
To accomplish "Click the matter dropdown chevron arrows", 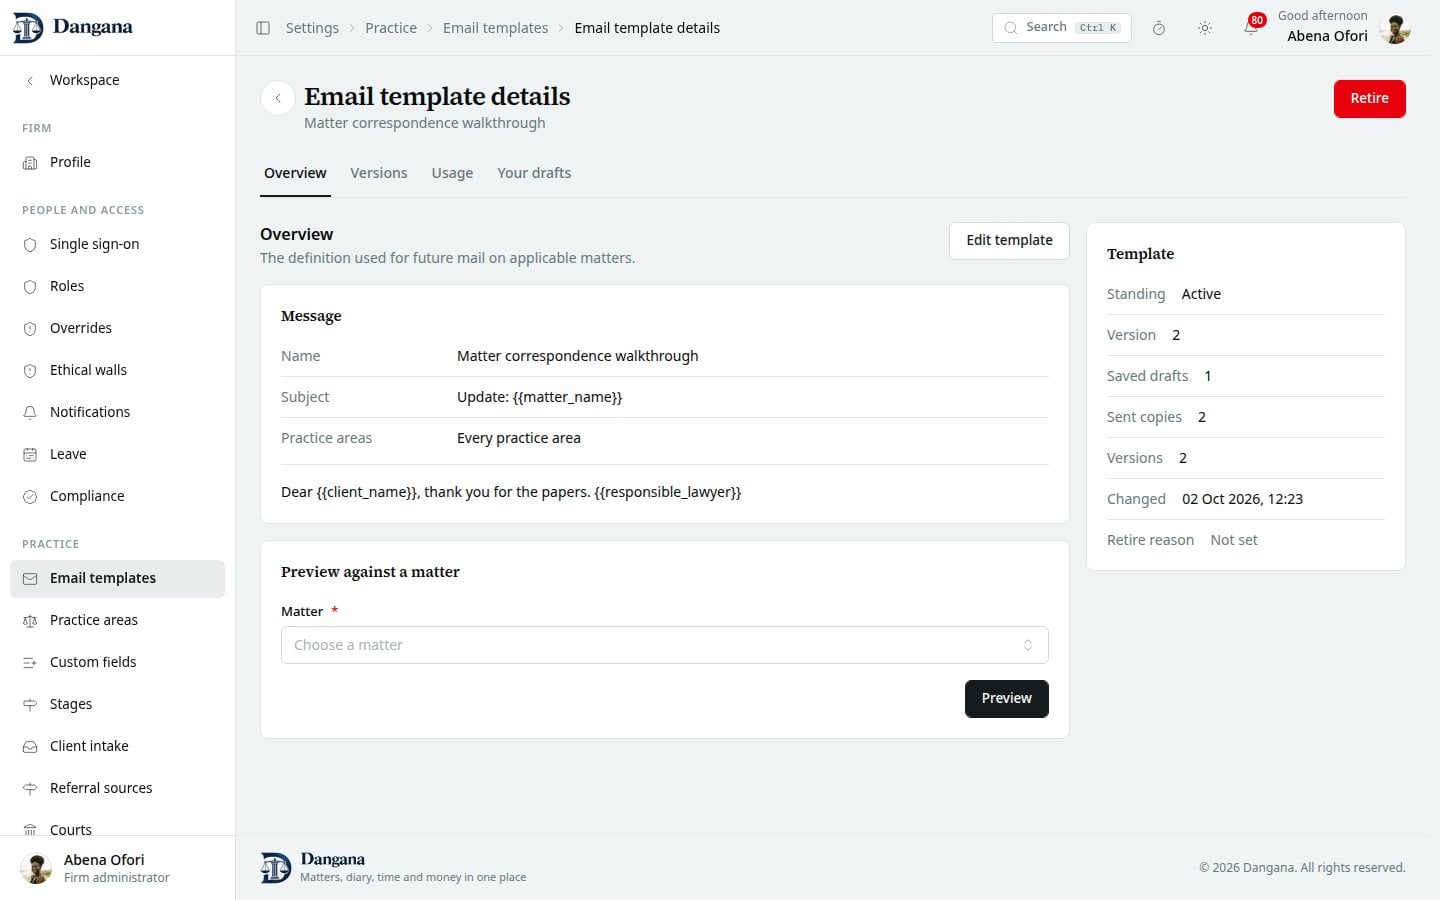I will click(x=1027, y=645).
